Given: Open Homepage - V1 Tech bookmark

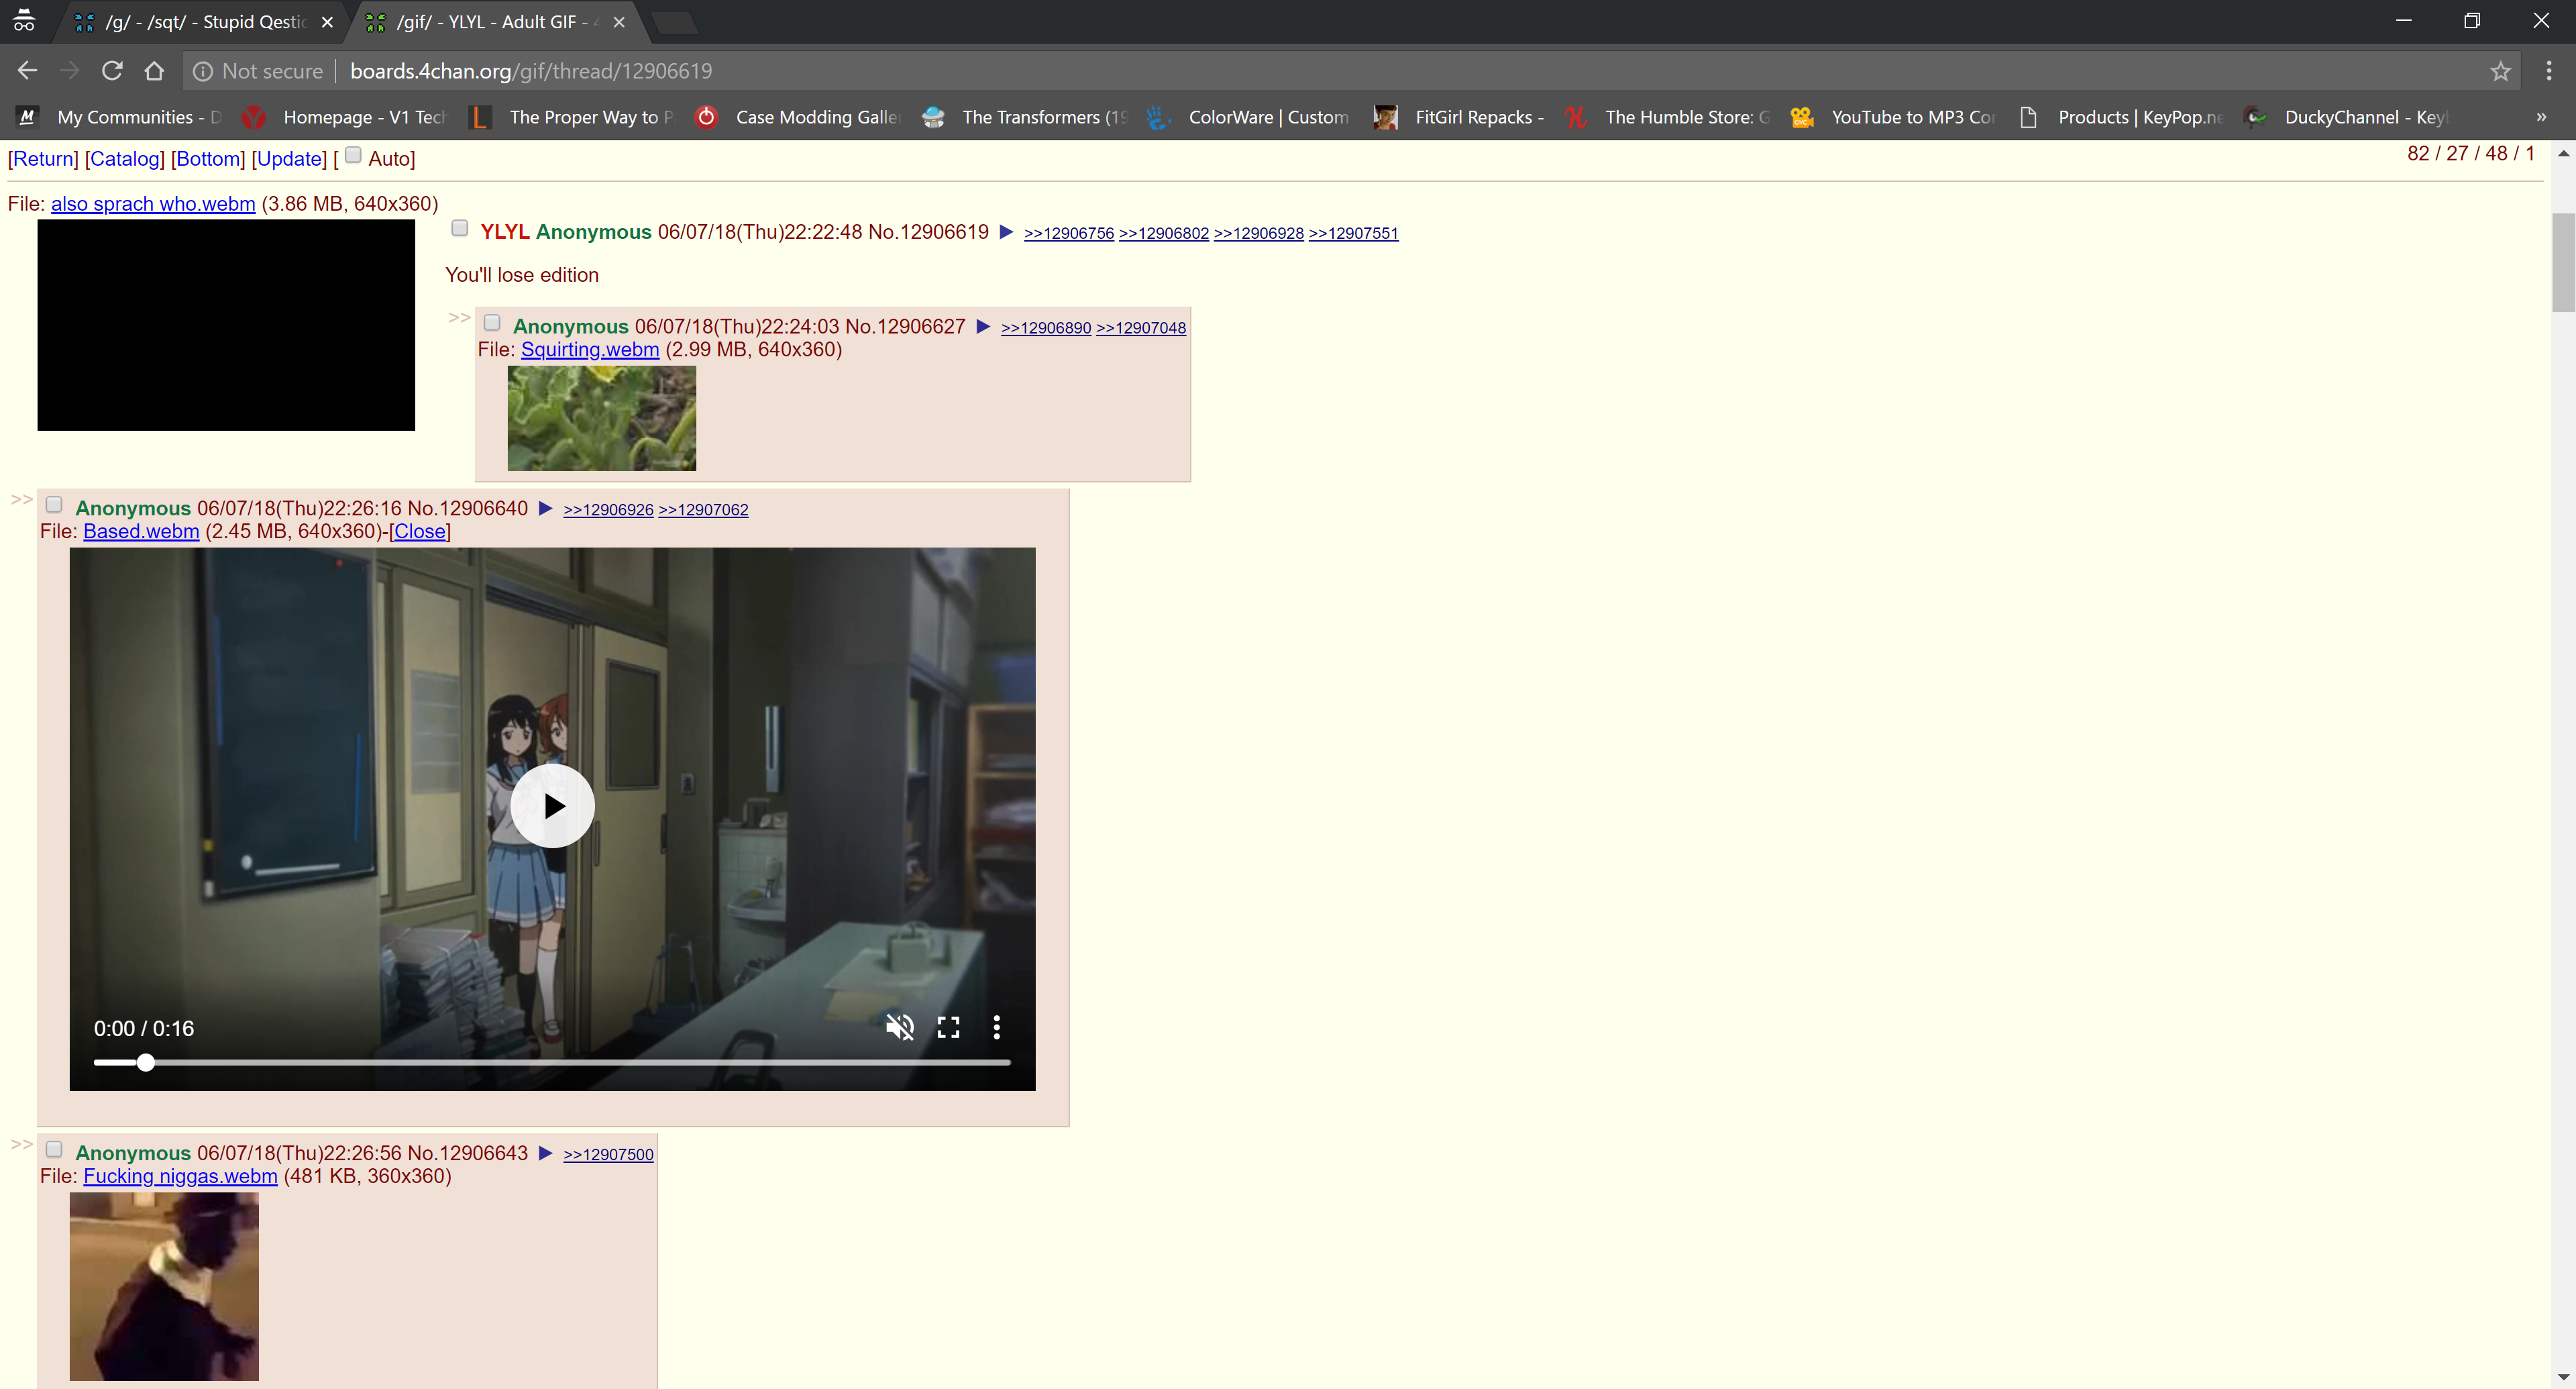Looking at the screenshot, I should (345, 117).
